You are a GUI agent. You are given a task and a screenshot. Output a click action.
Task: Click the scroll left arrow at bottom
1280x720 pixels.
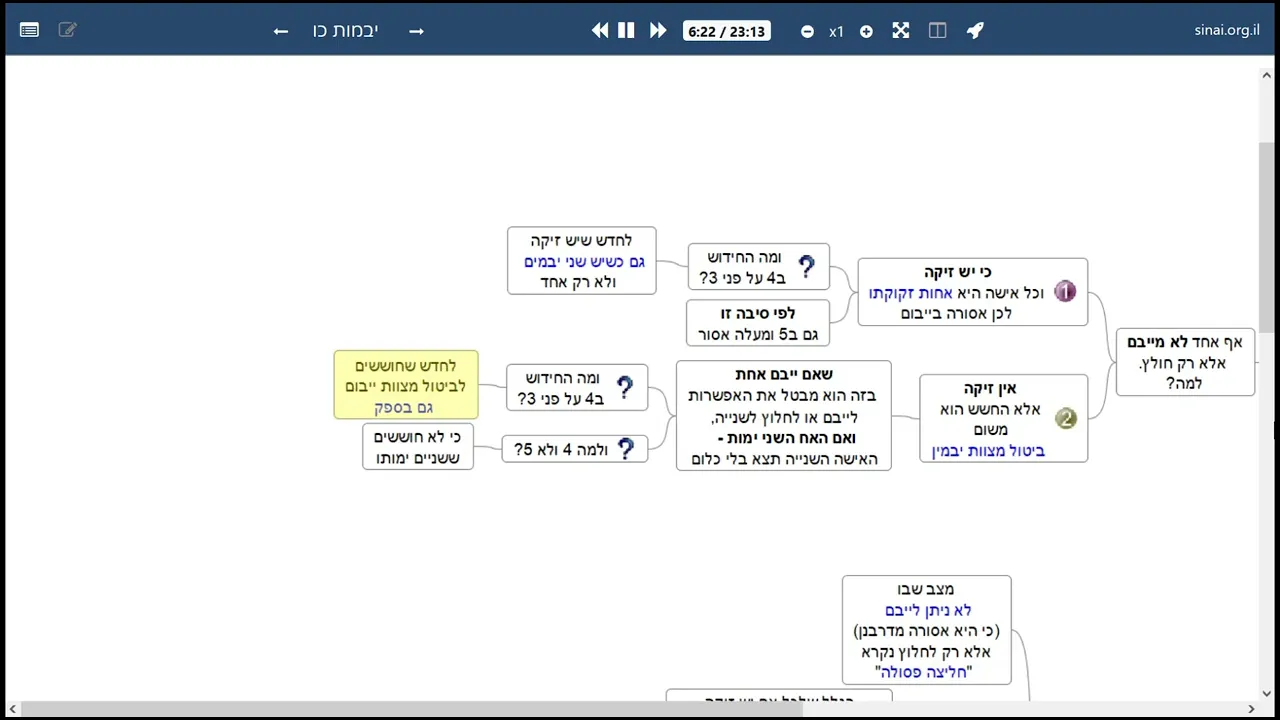[12, 710]
